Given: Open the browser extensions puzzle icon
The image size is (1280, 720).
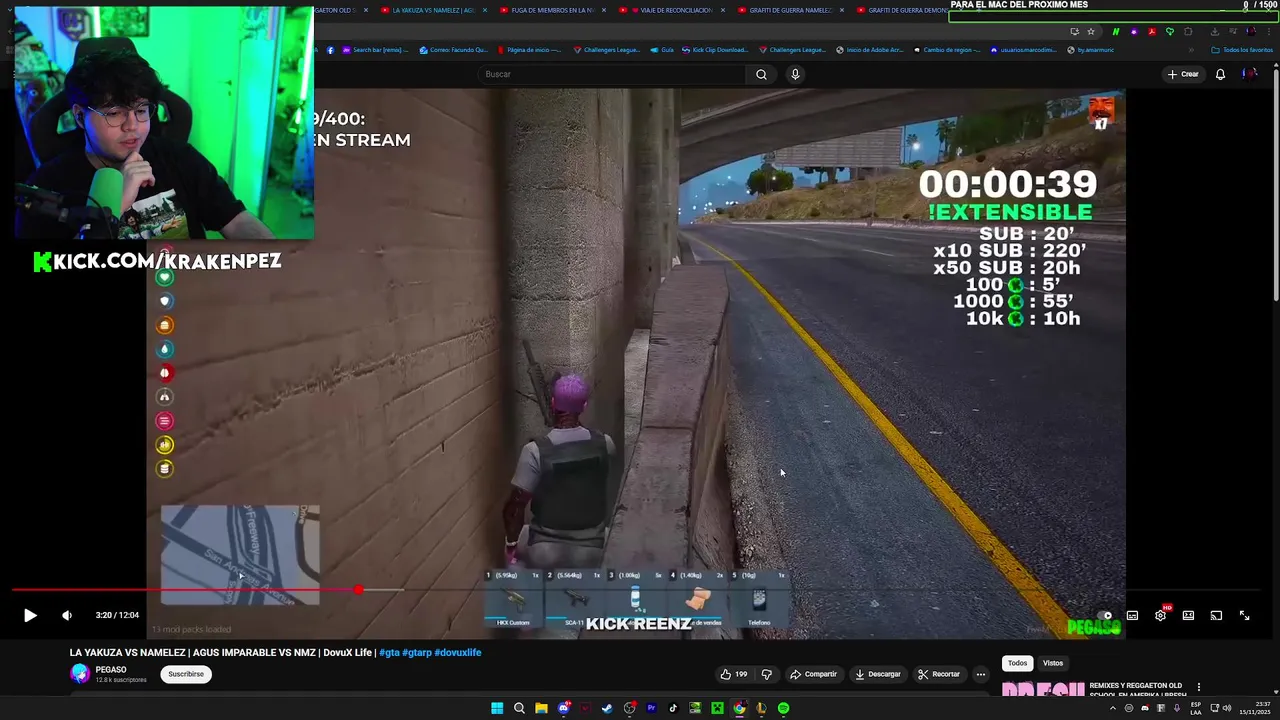Looking at the screenshot, I should [1188, 31].
